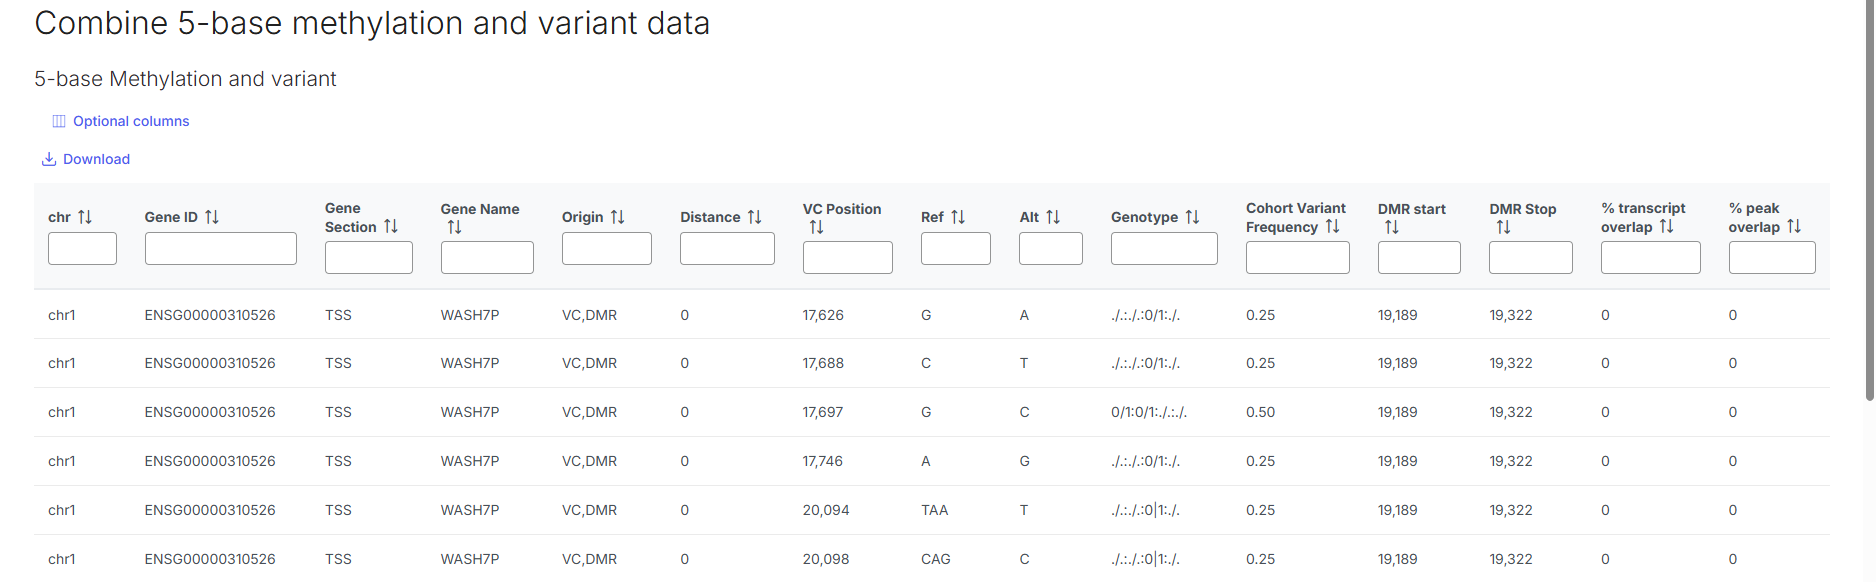Focus the chr filter input box
1876x582 pixels.
click(82, 249)
